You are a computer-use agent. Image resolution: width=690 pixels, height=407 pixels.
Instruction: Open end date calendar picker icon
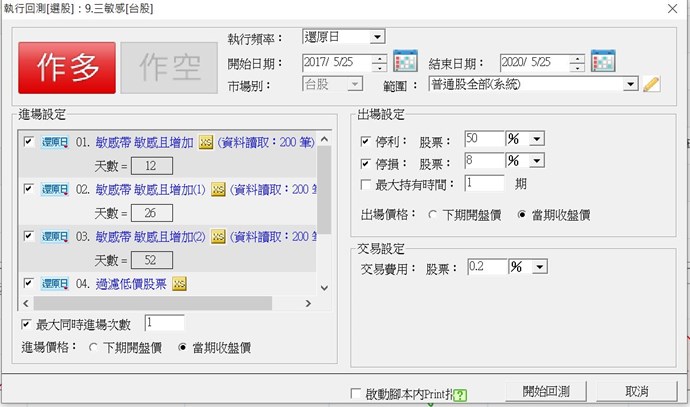tap(603, 61)
